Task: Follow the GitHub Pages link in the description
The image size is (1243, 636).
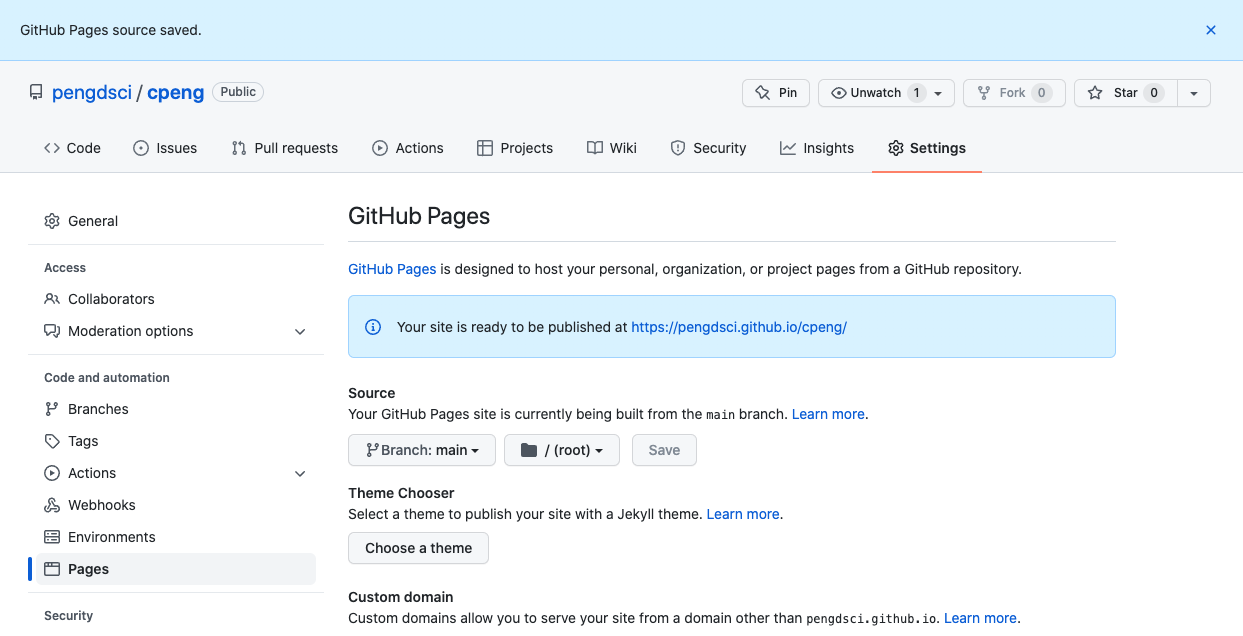Action: click(392, 269)
